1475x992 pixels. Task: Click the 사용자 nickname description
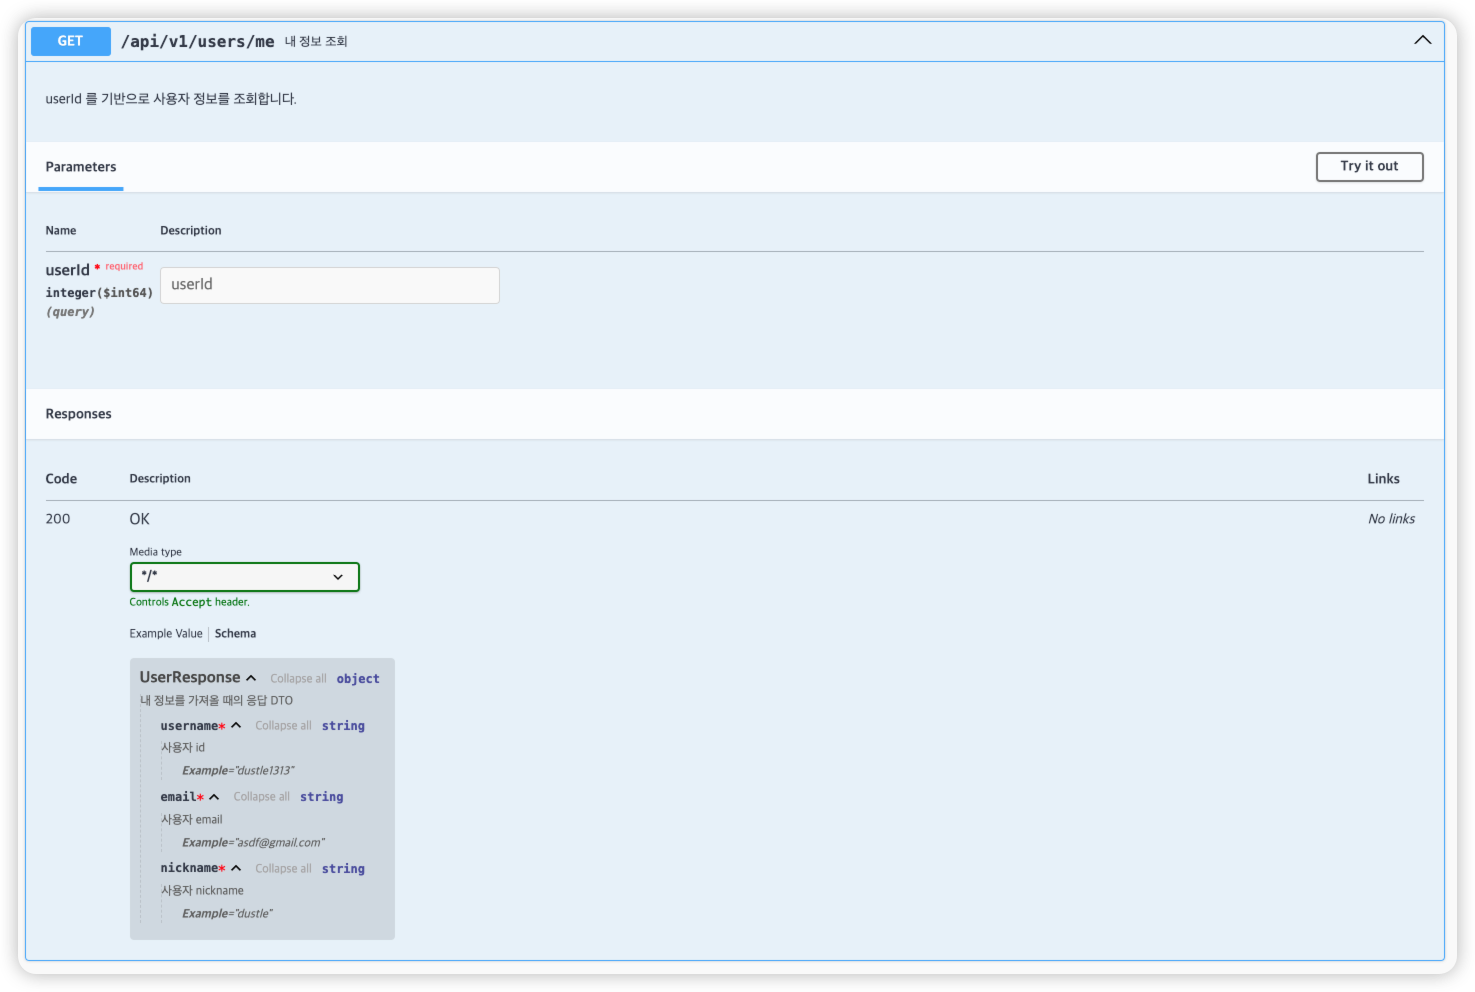tap(202, 891)
